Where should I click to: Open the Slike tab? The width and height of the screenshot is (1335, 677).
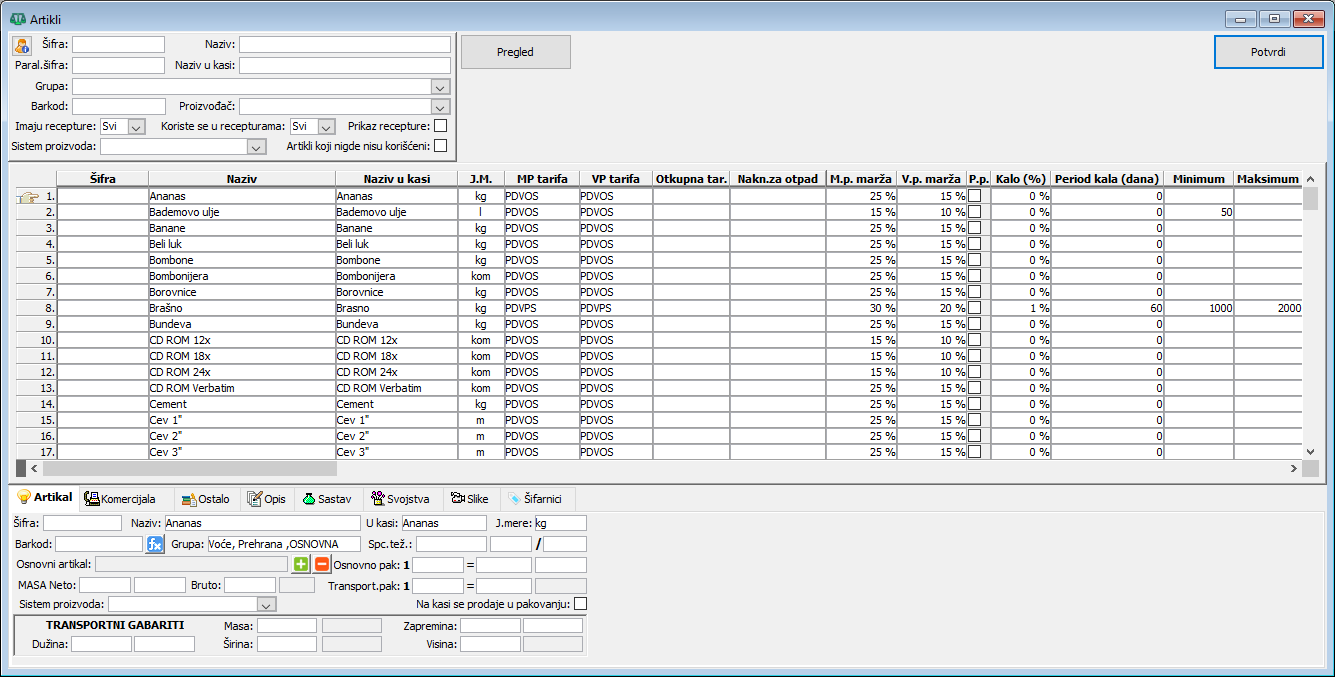point(471,499)
